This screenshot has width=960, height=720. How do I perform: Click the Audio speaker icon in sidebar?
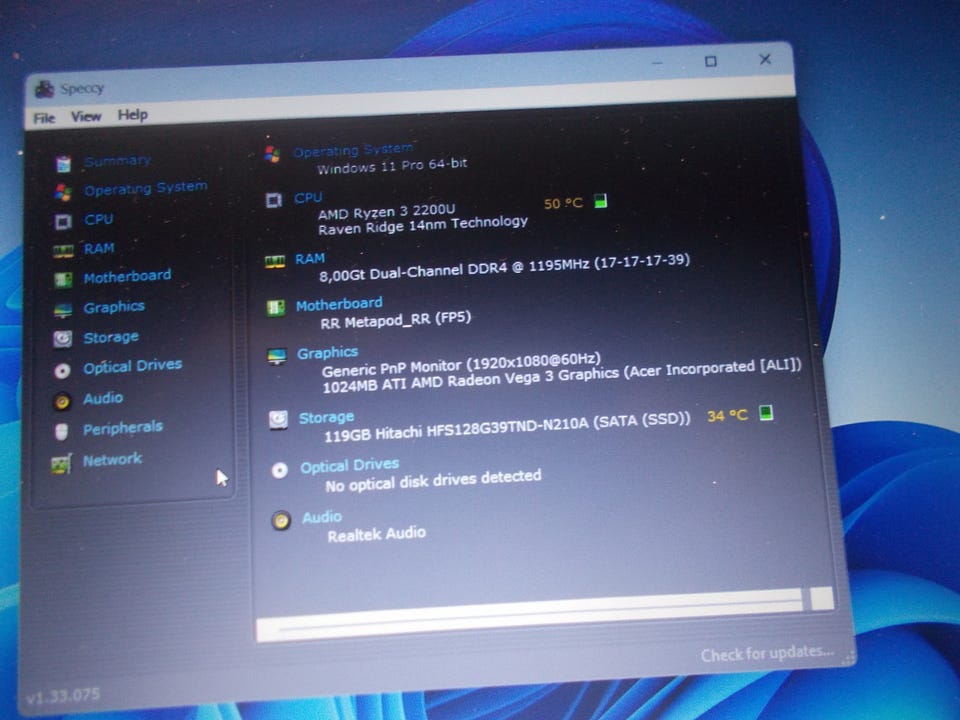(62, 401)
